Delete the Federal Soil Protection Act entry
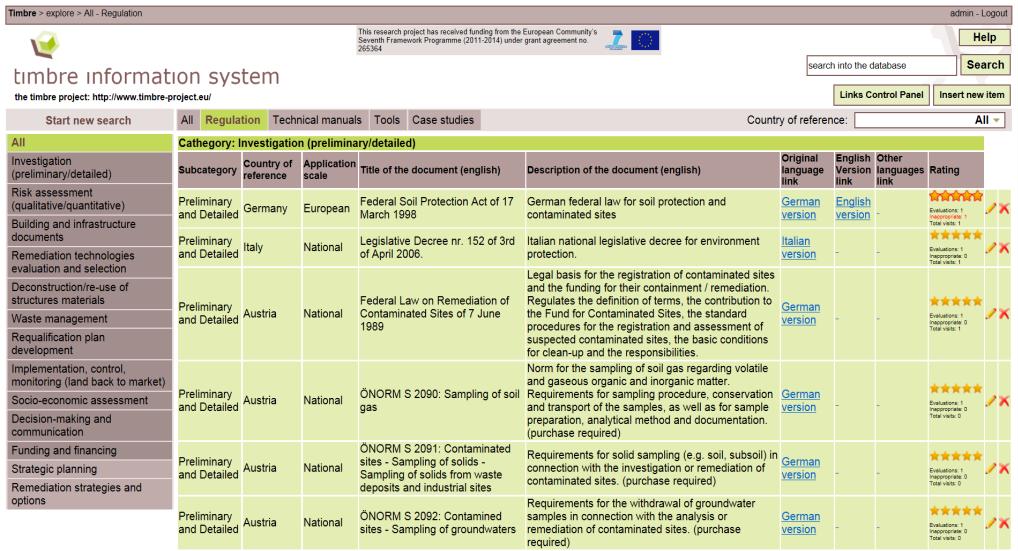Viewport: 1018px width, 551px height. point(1004,208)
